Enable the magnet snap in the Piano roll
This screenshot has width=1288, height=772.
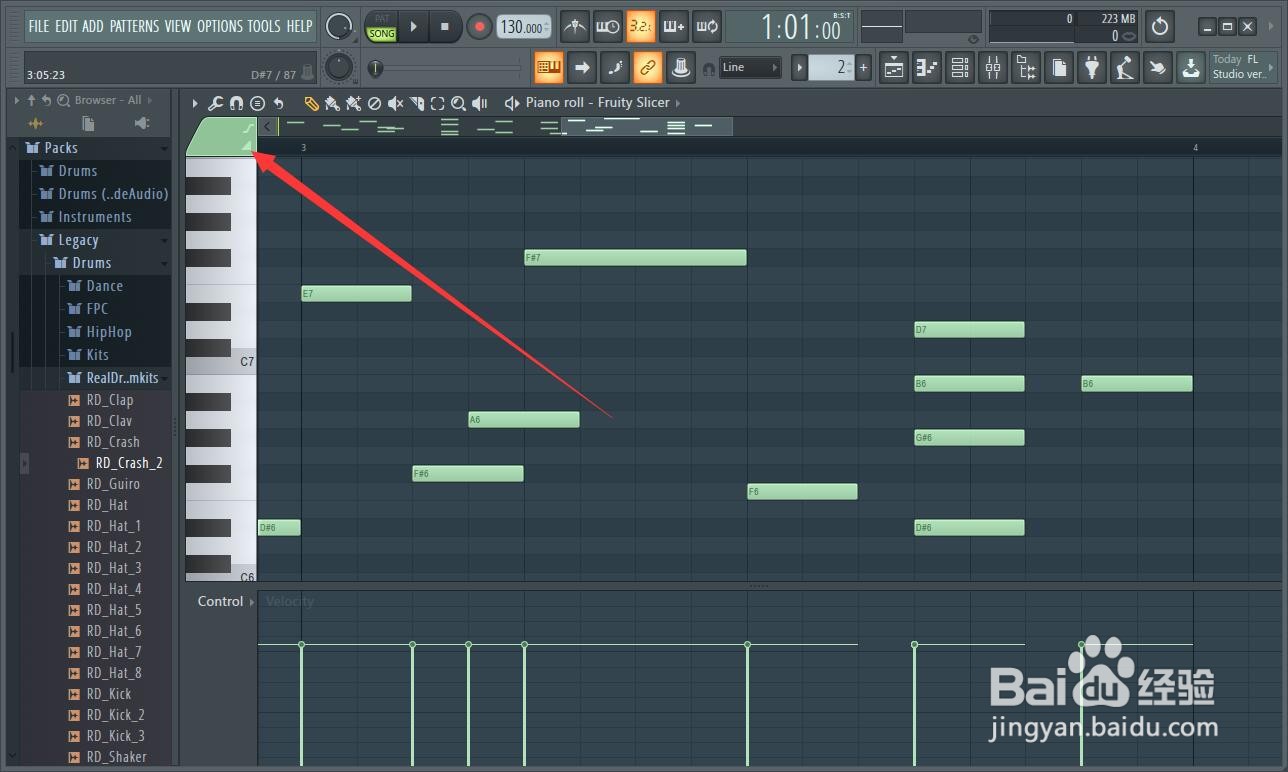click(236, 103)
